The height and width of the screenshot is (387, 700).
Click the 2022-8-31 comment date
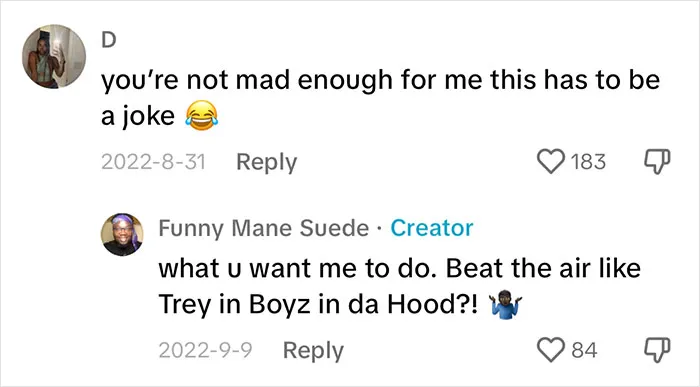pyautogui.click(x=154, y=162)
